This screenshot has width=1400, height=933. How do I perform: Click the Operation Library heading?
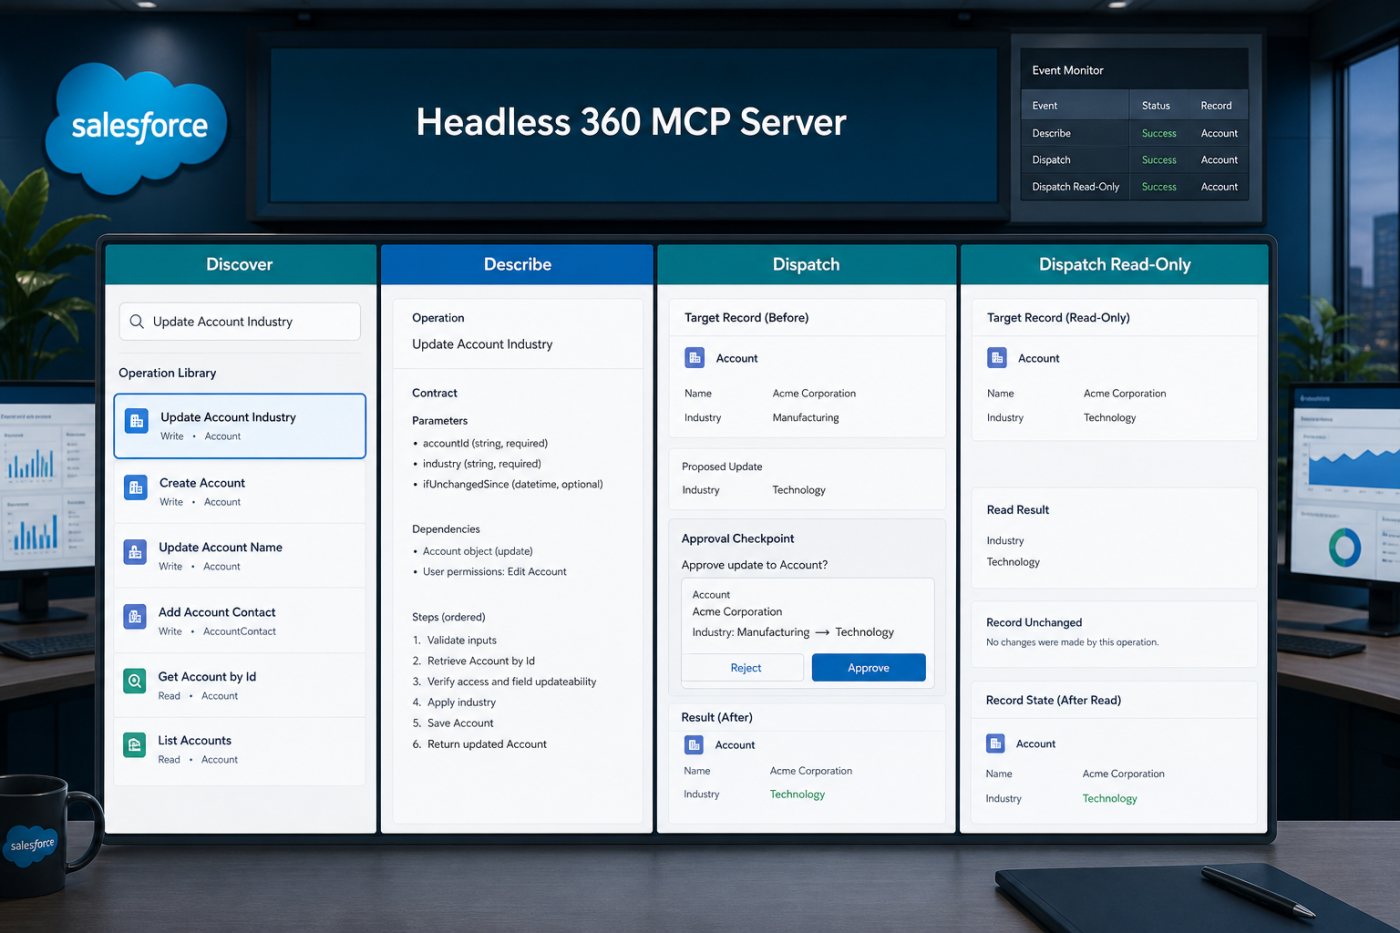click(167, 373)
